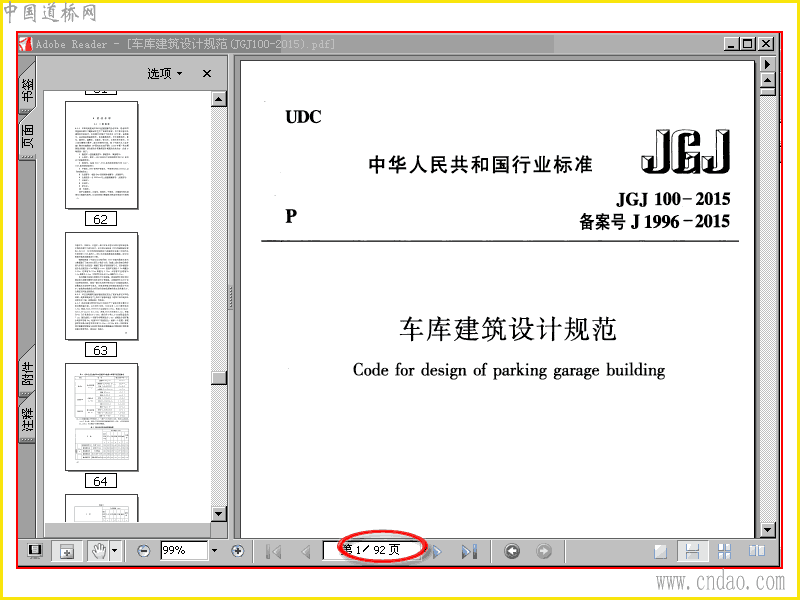
Task: Go to previous view with back arrow
Action: 512,551
